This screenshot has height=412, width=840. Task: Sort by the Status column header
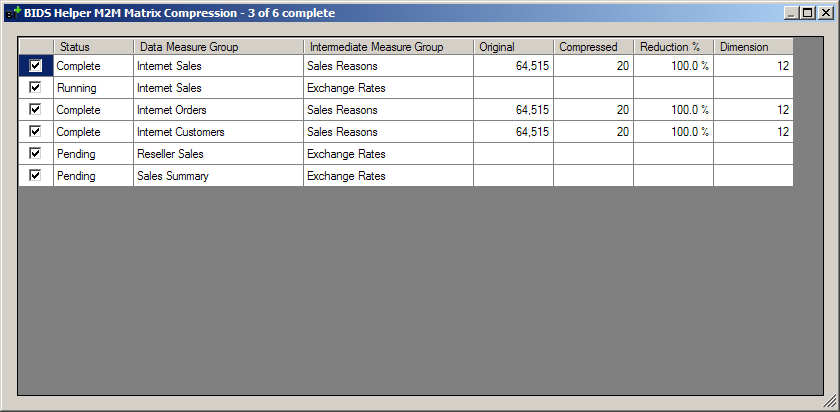click(93, 47)
